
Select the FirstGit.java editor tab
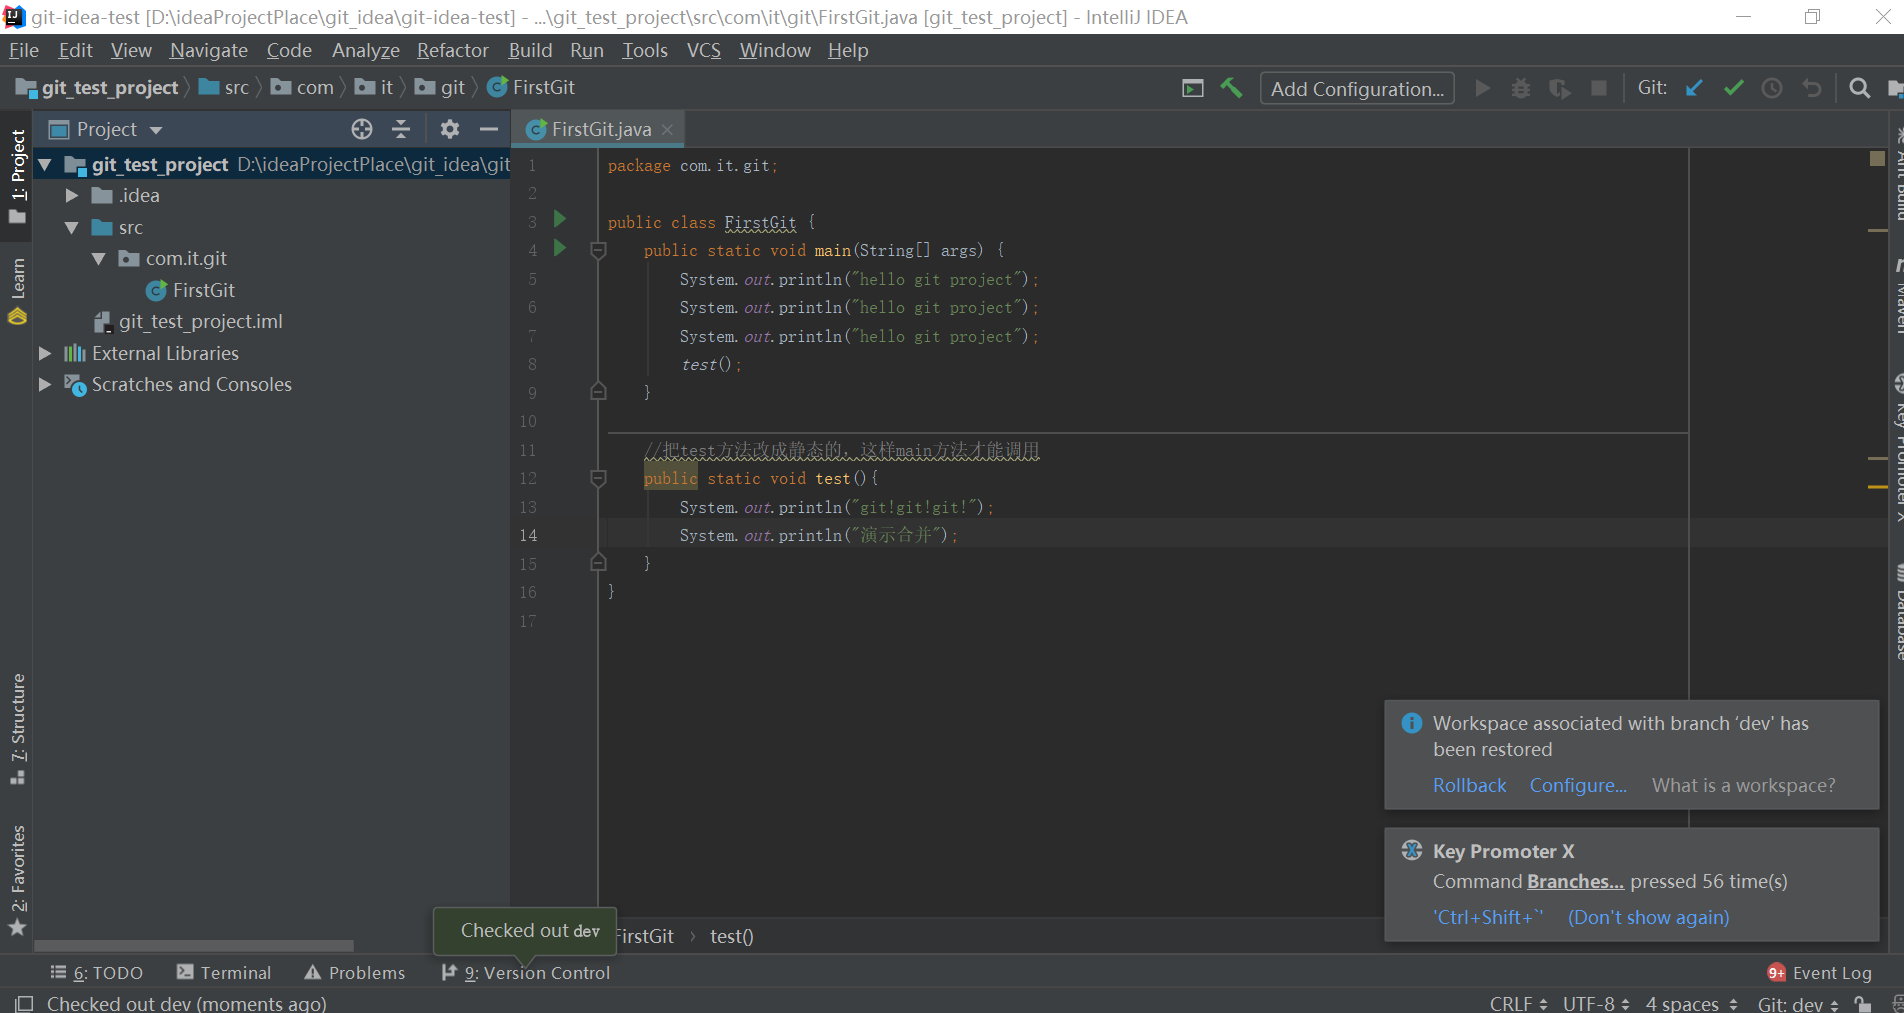pyautogui.click(x=600, y=129)
